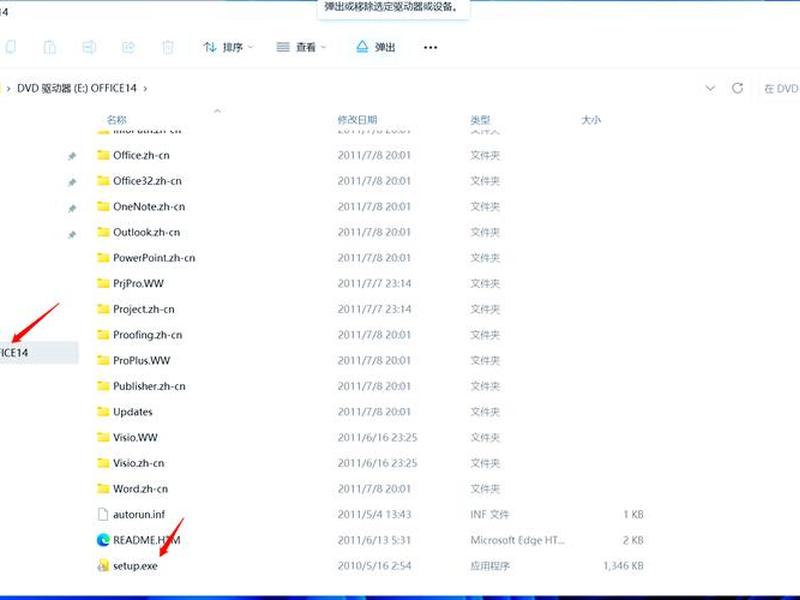Click the 弹出 eject button

click(x=376, y=47)
